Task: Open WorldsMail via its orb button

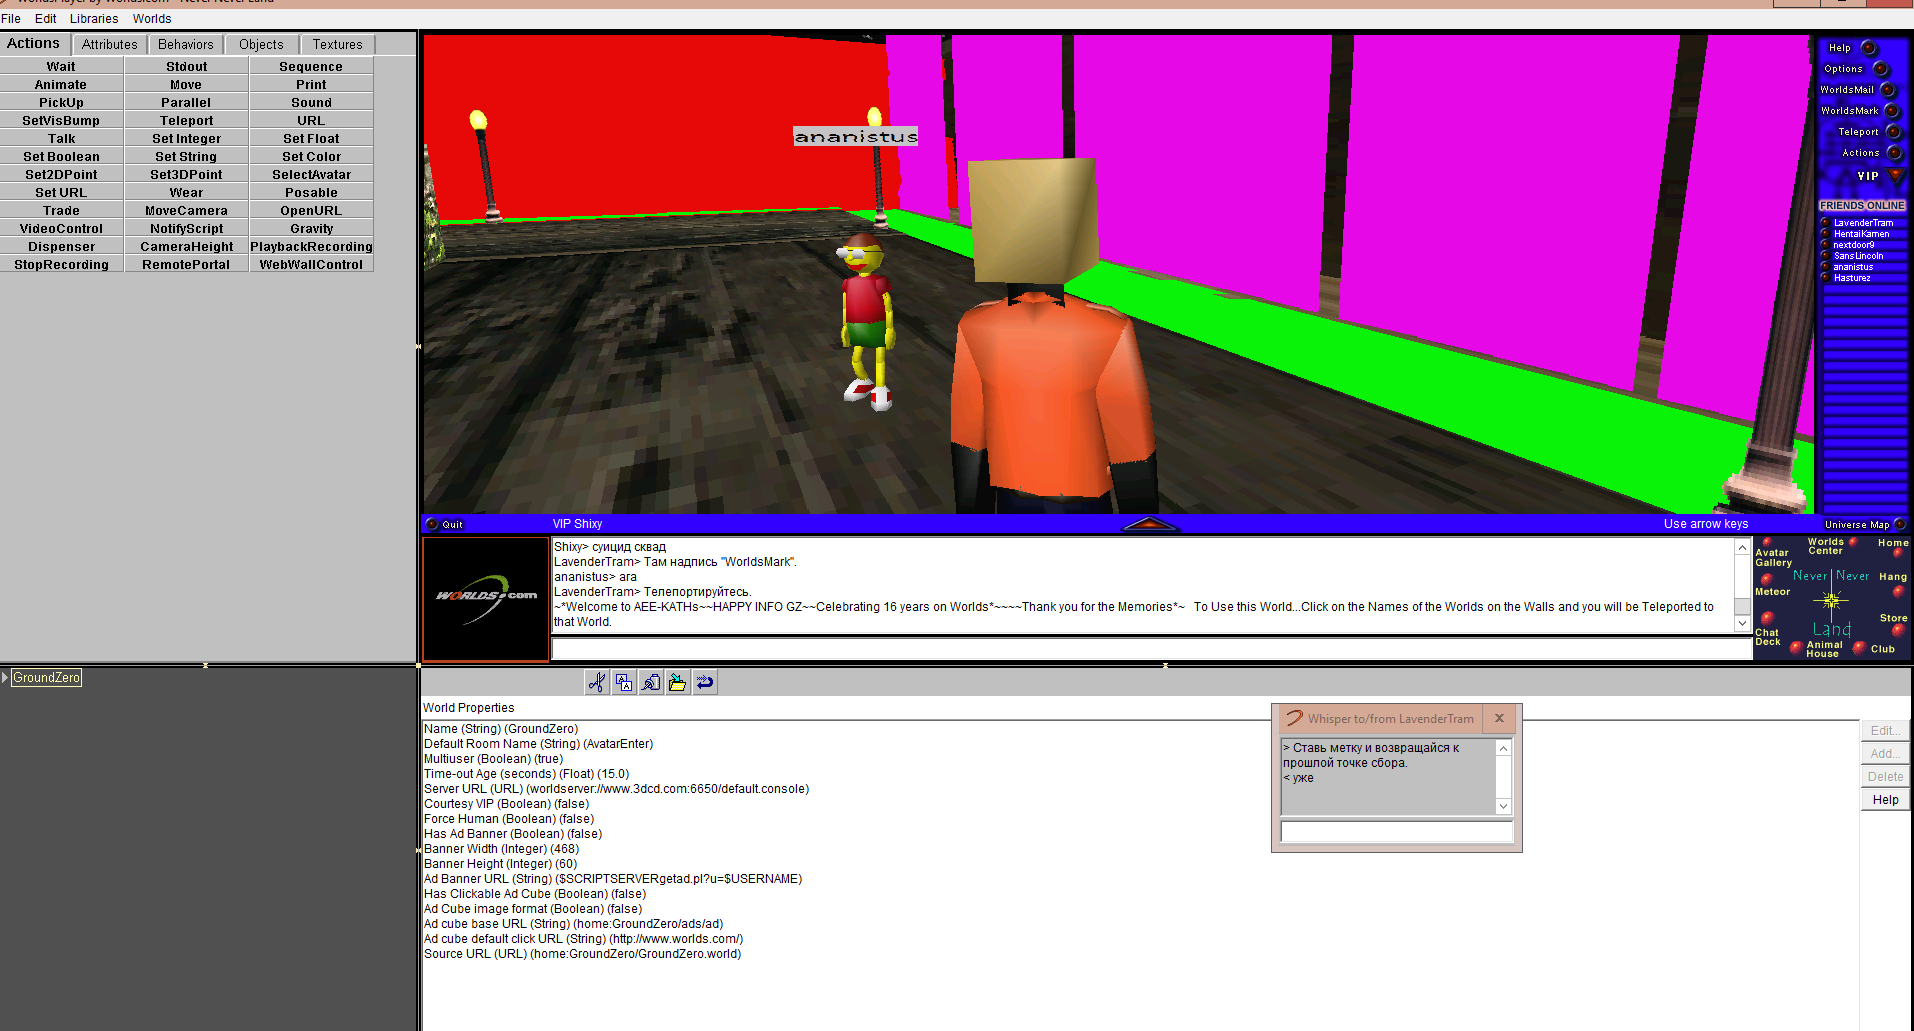Action: pyautogui.click(x=1888, y=90)
